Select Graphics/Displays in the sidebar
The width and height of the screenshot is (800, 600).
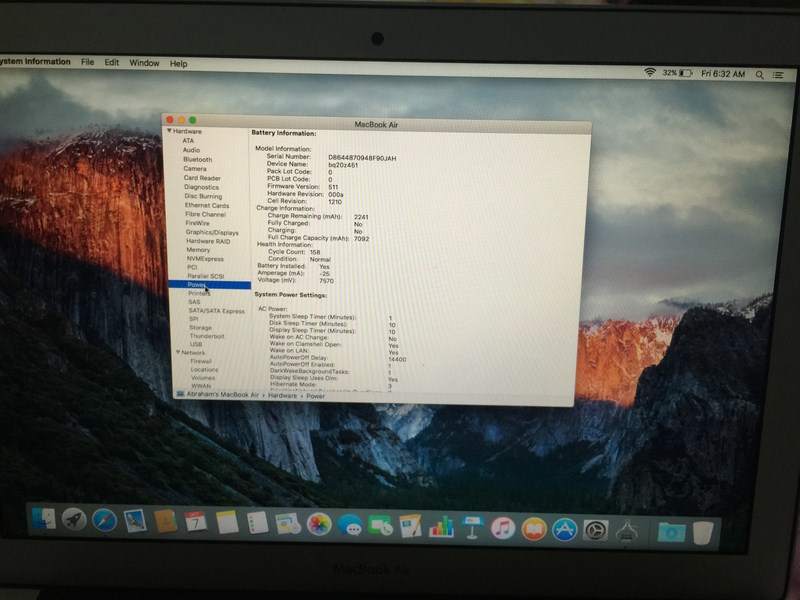pos(212,232)
